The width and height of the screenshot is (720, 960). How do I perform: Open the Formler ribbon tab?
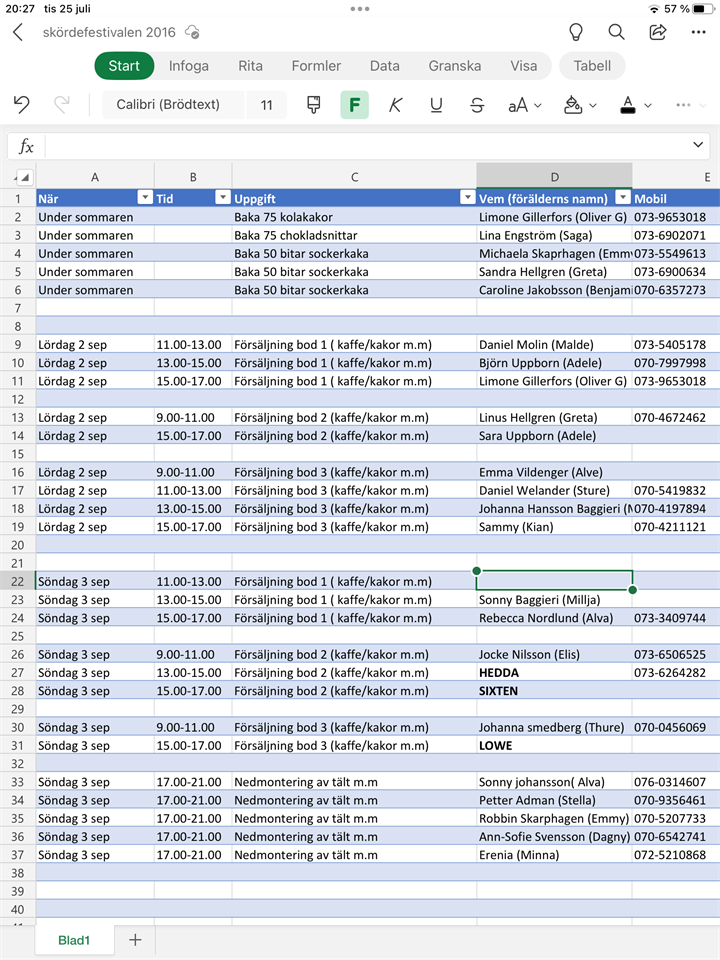[x=316, y=66]
